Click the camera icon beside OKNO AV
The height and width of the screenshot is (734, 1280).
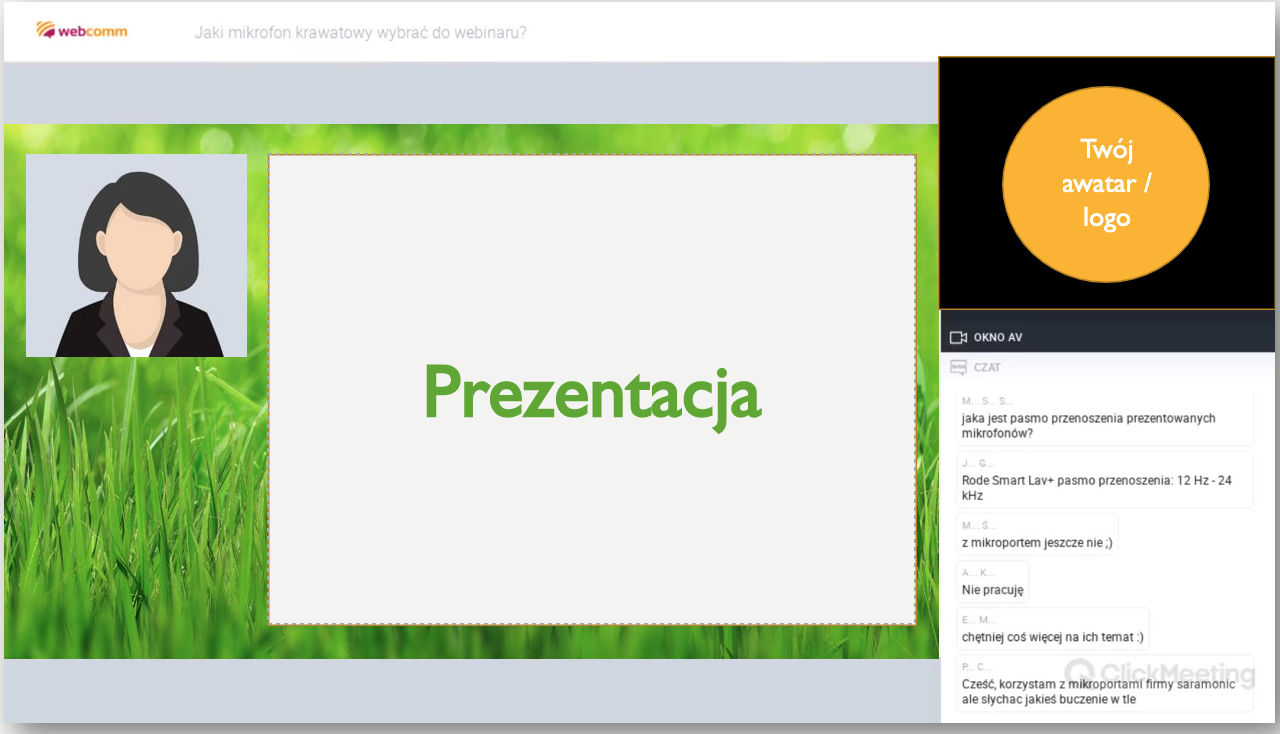tap(958, 338)
